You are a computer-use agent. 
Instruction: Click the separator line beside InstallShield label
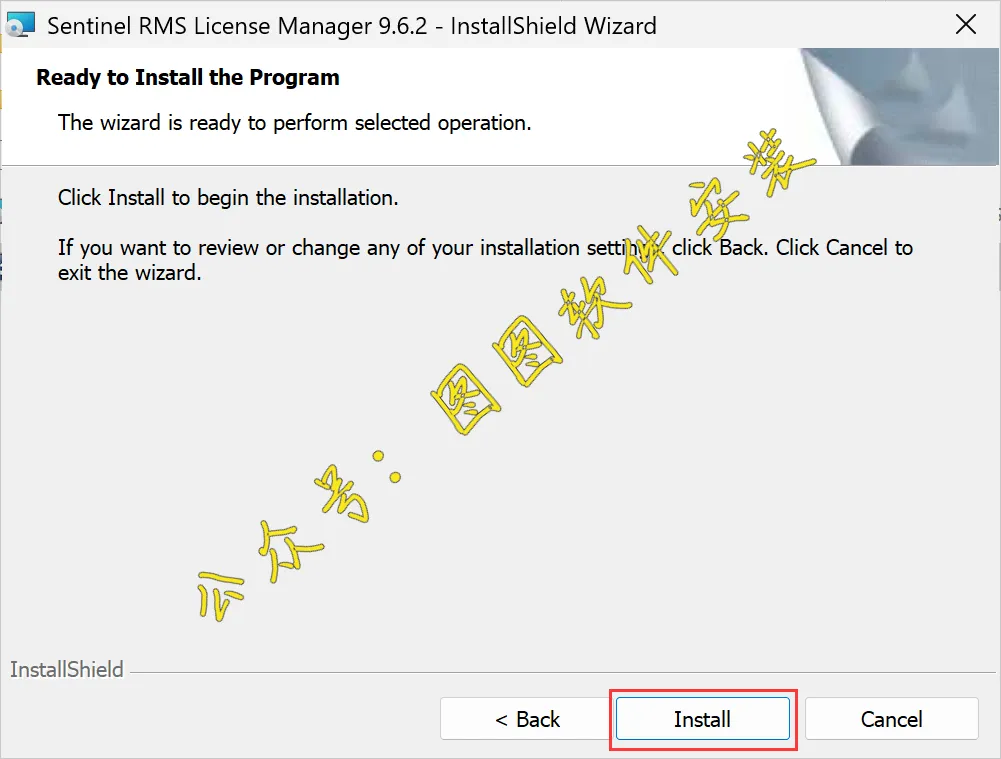coord(562,672)
